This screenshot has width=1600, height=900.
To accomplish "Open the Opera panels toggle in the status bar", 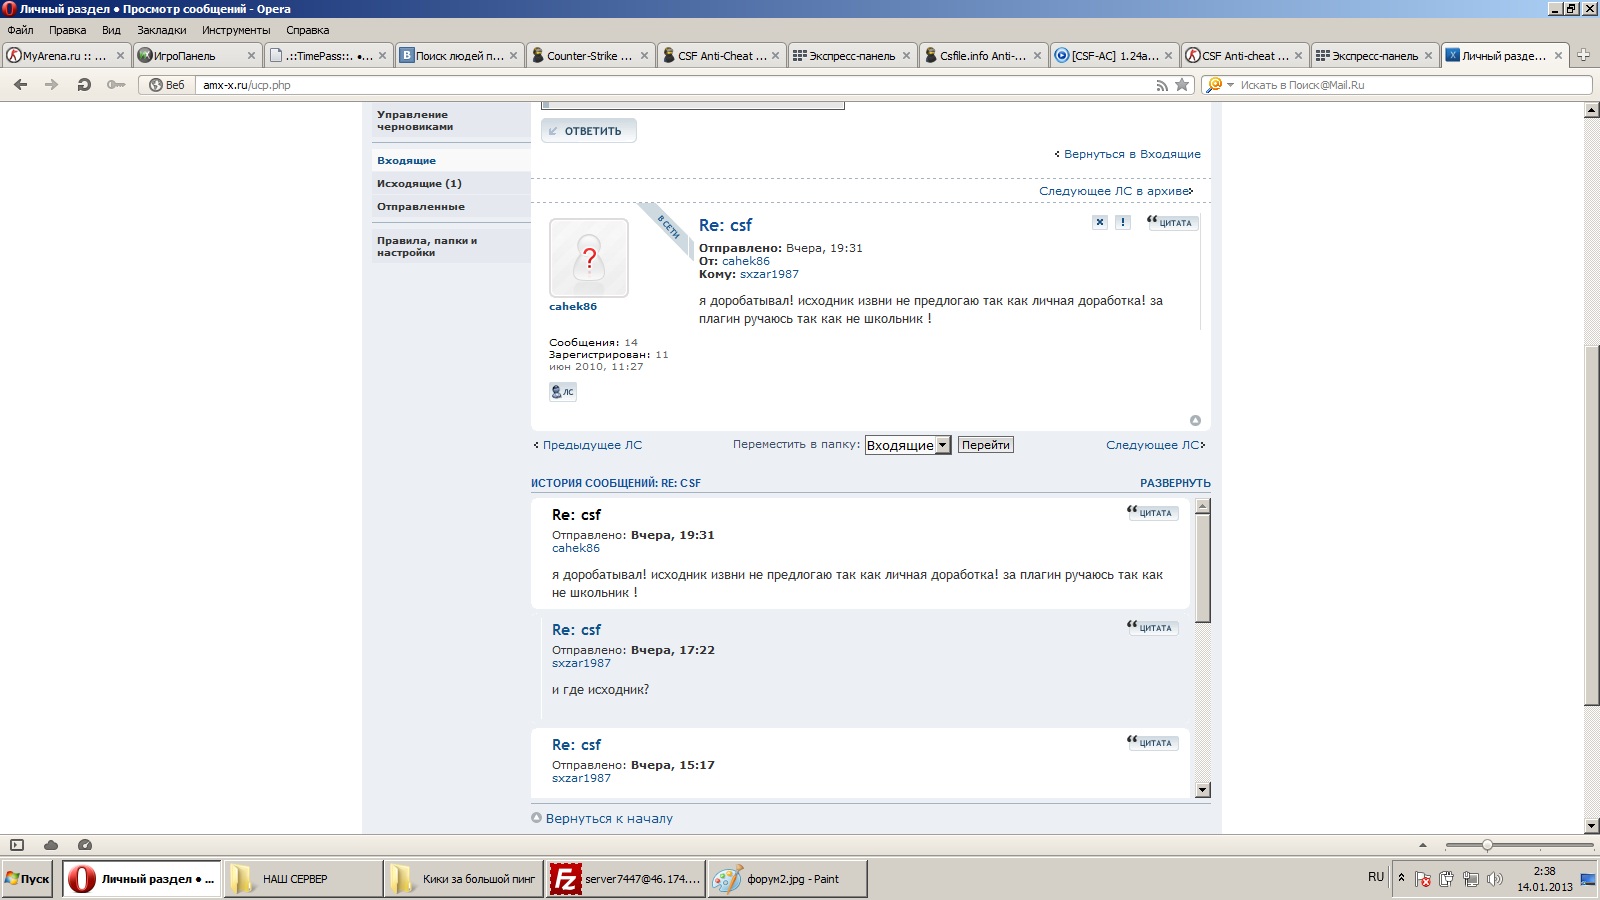I will tap(17, 845).
